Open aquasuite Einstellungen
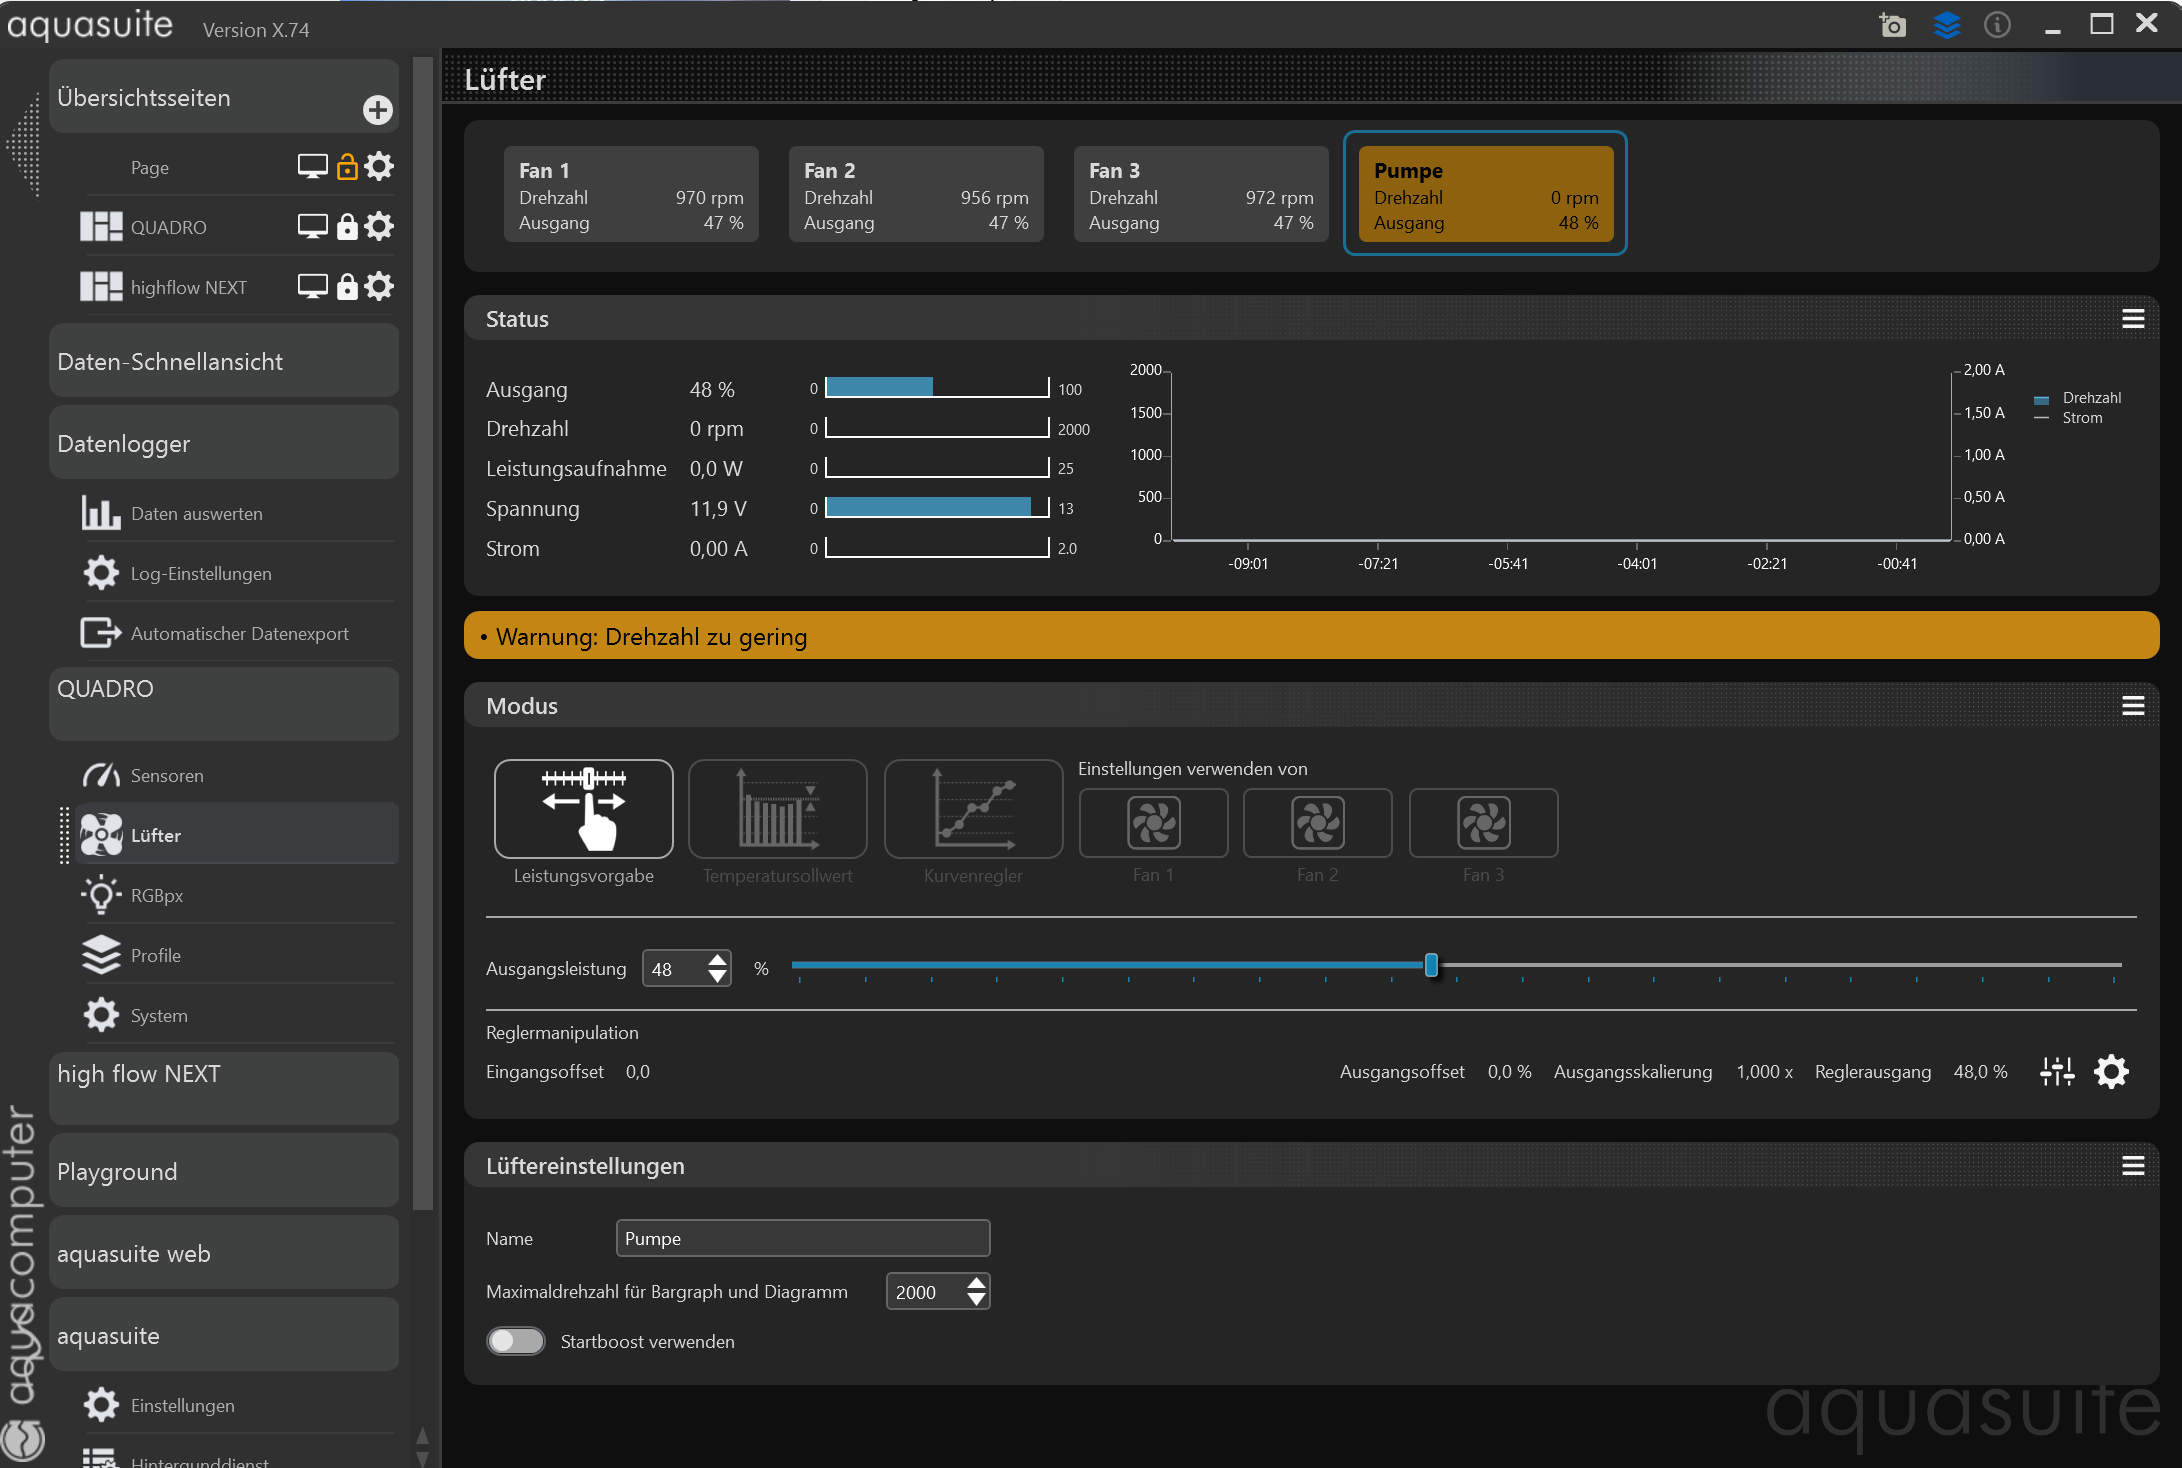 pyautogui.click(x=236, y=1406)
